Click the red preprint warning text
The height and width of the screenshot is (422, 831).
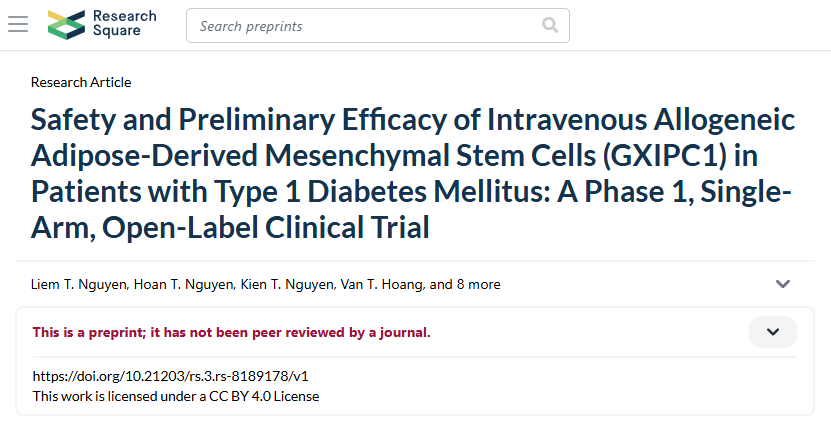pyautogui.click(x=232, y=332)
